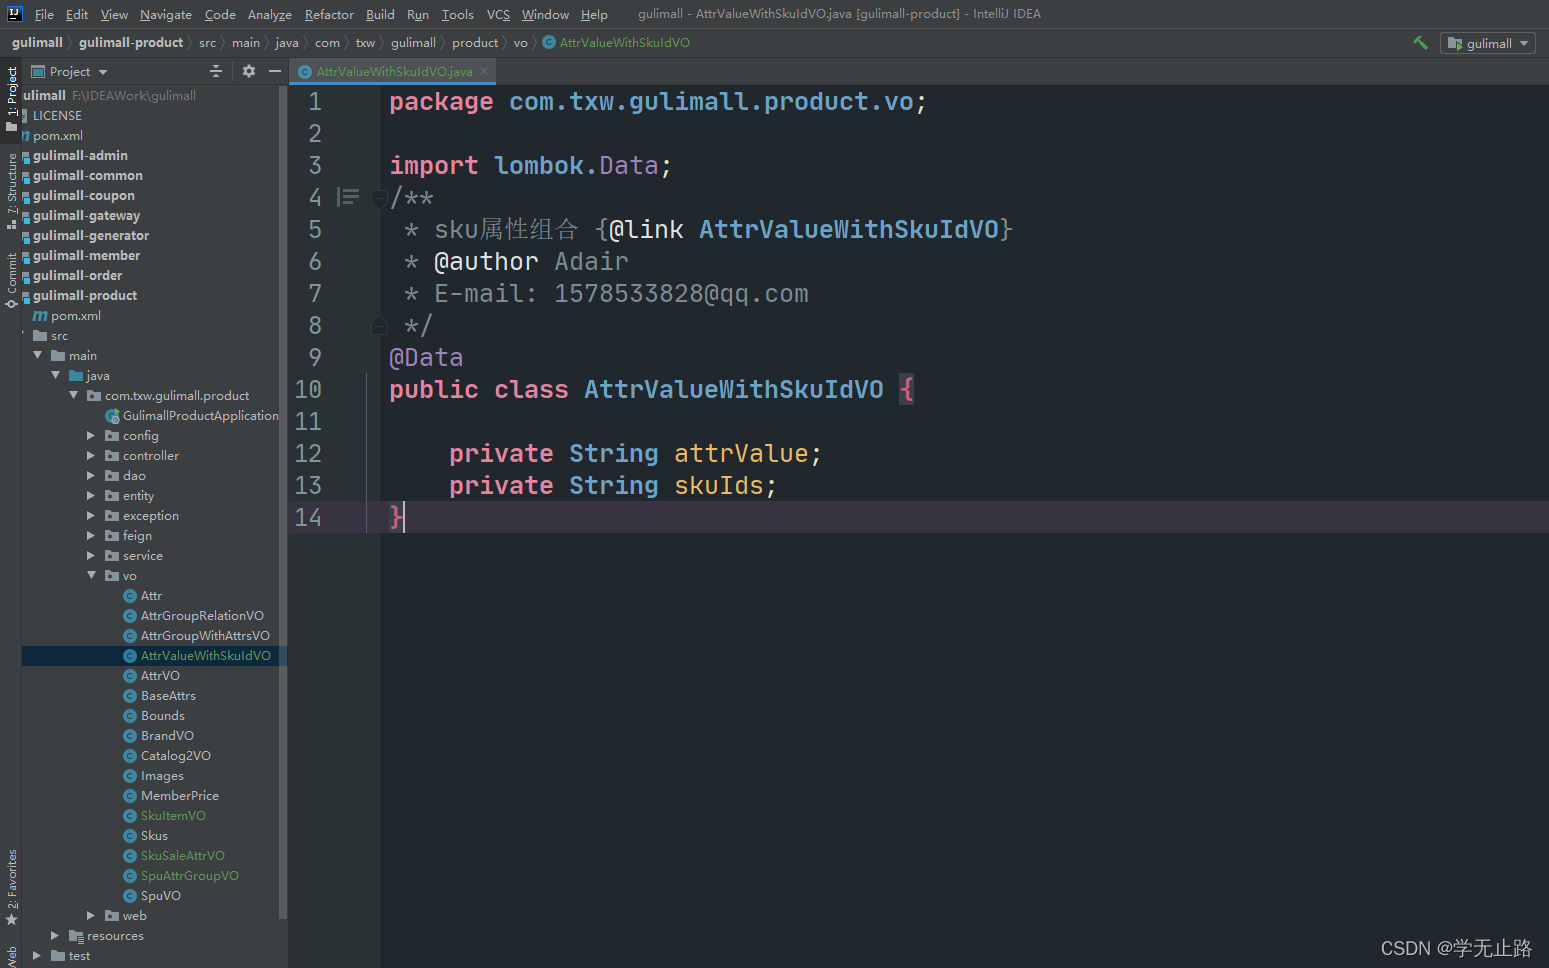Click the MemberPrice class icon

tap(130, 795)
